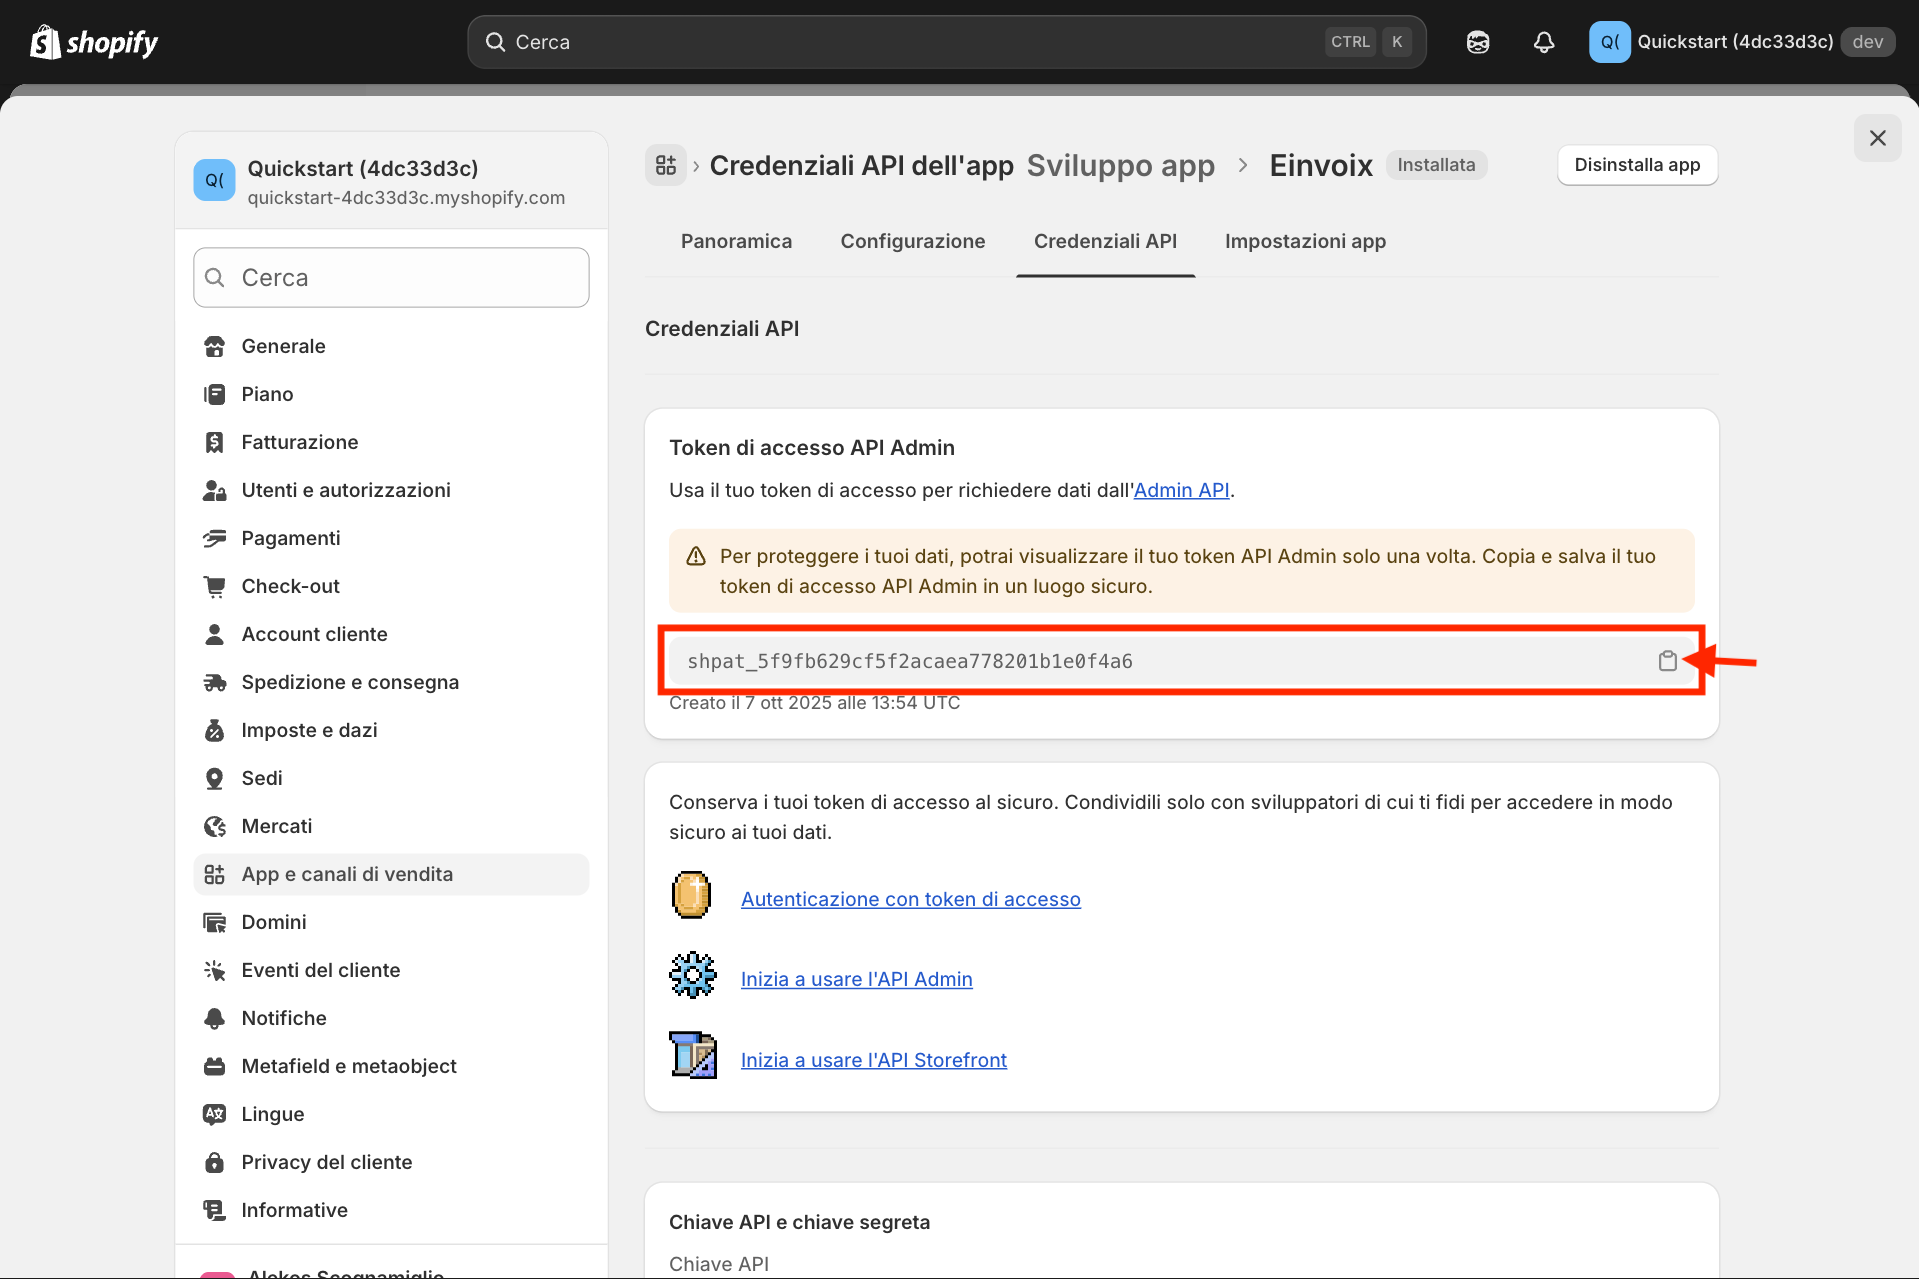The image size is (1919, 1279).
Task: Click the Shopify logo
Action: [95, 42]
